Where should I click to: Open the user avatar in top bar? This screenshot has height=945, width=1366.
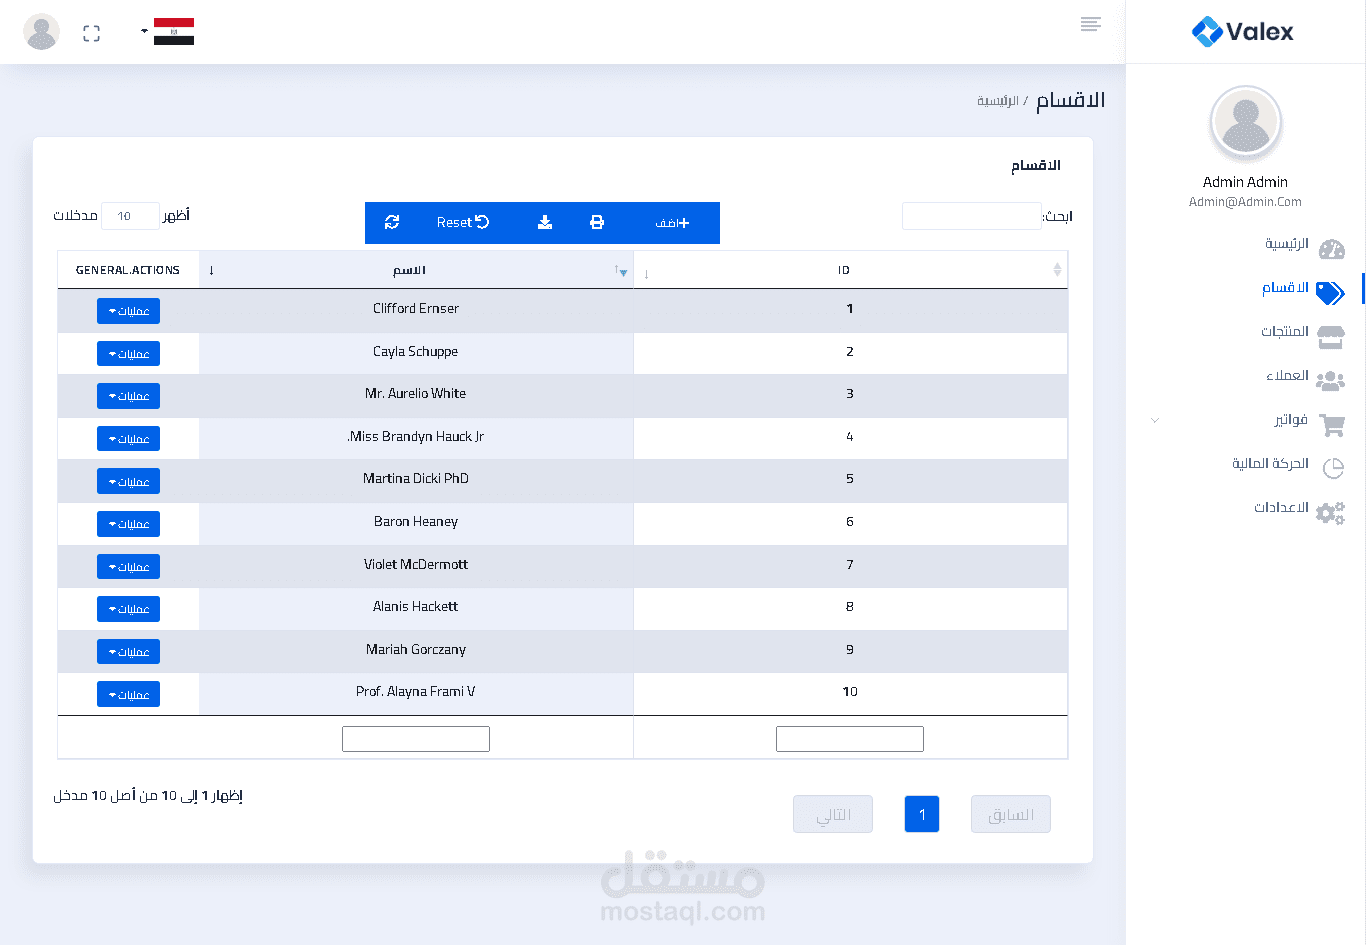41,32
